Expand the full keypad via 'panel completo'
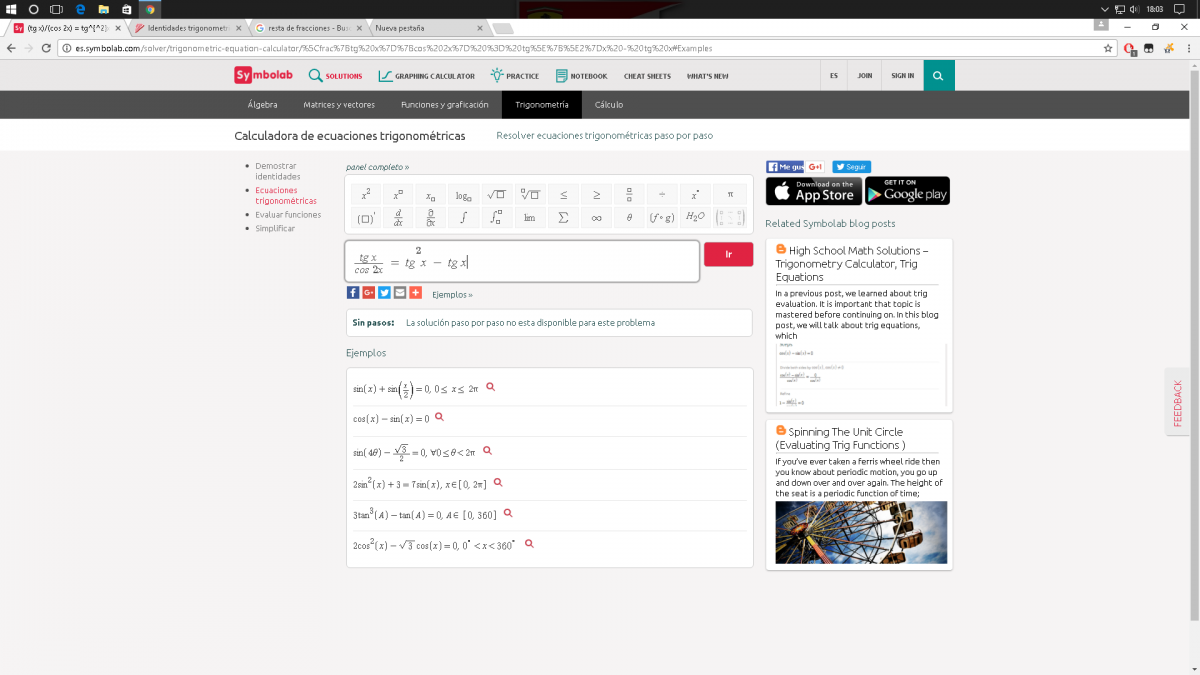 377,167
